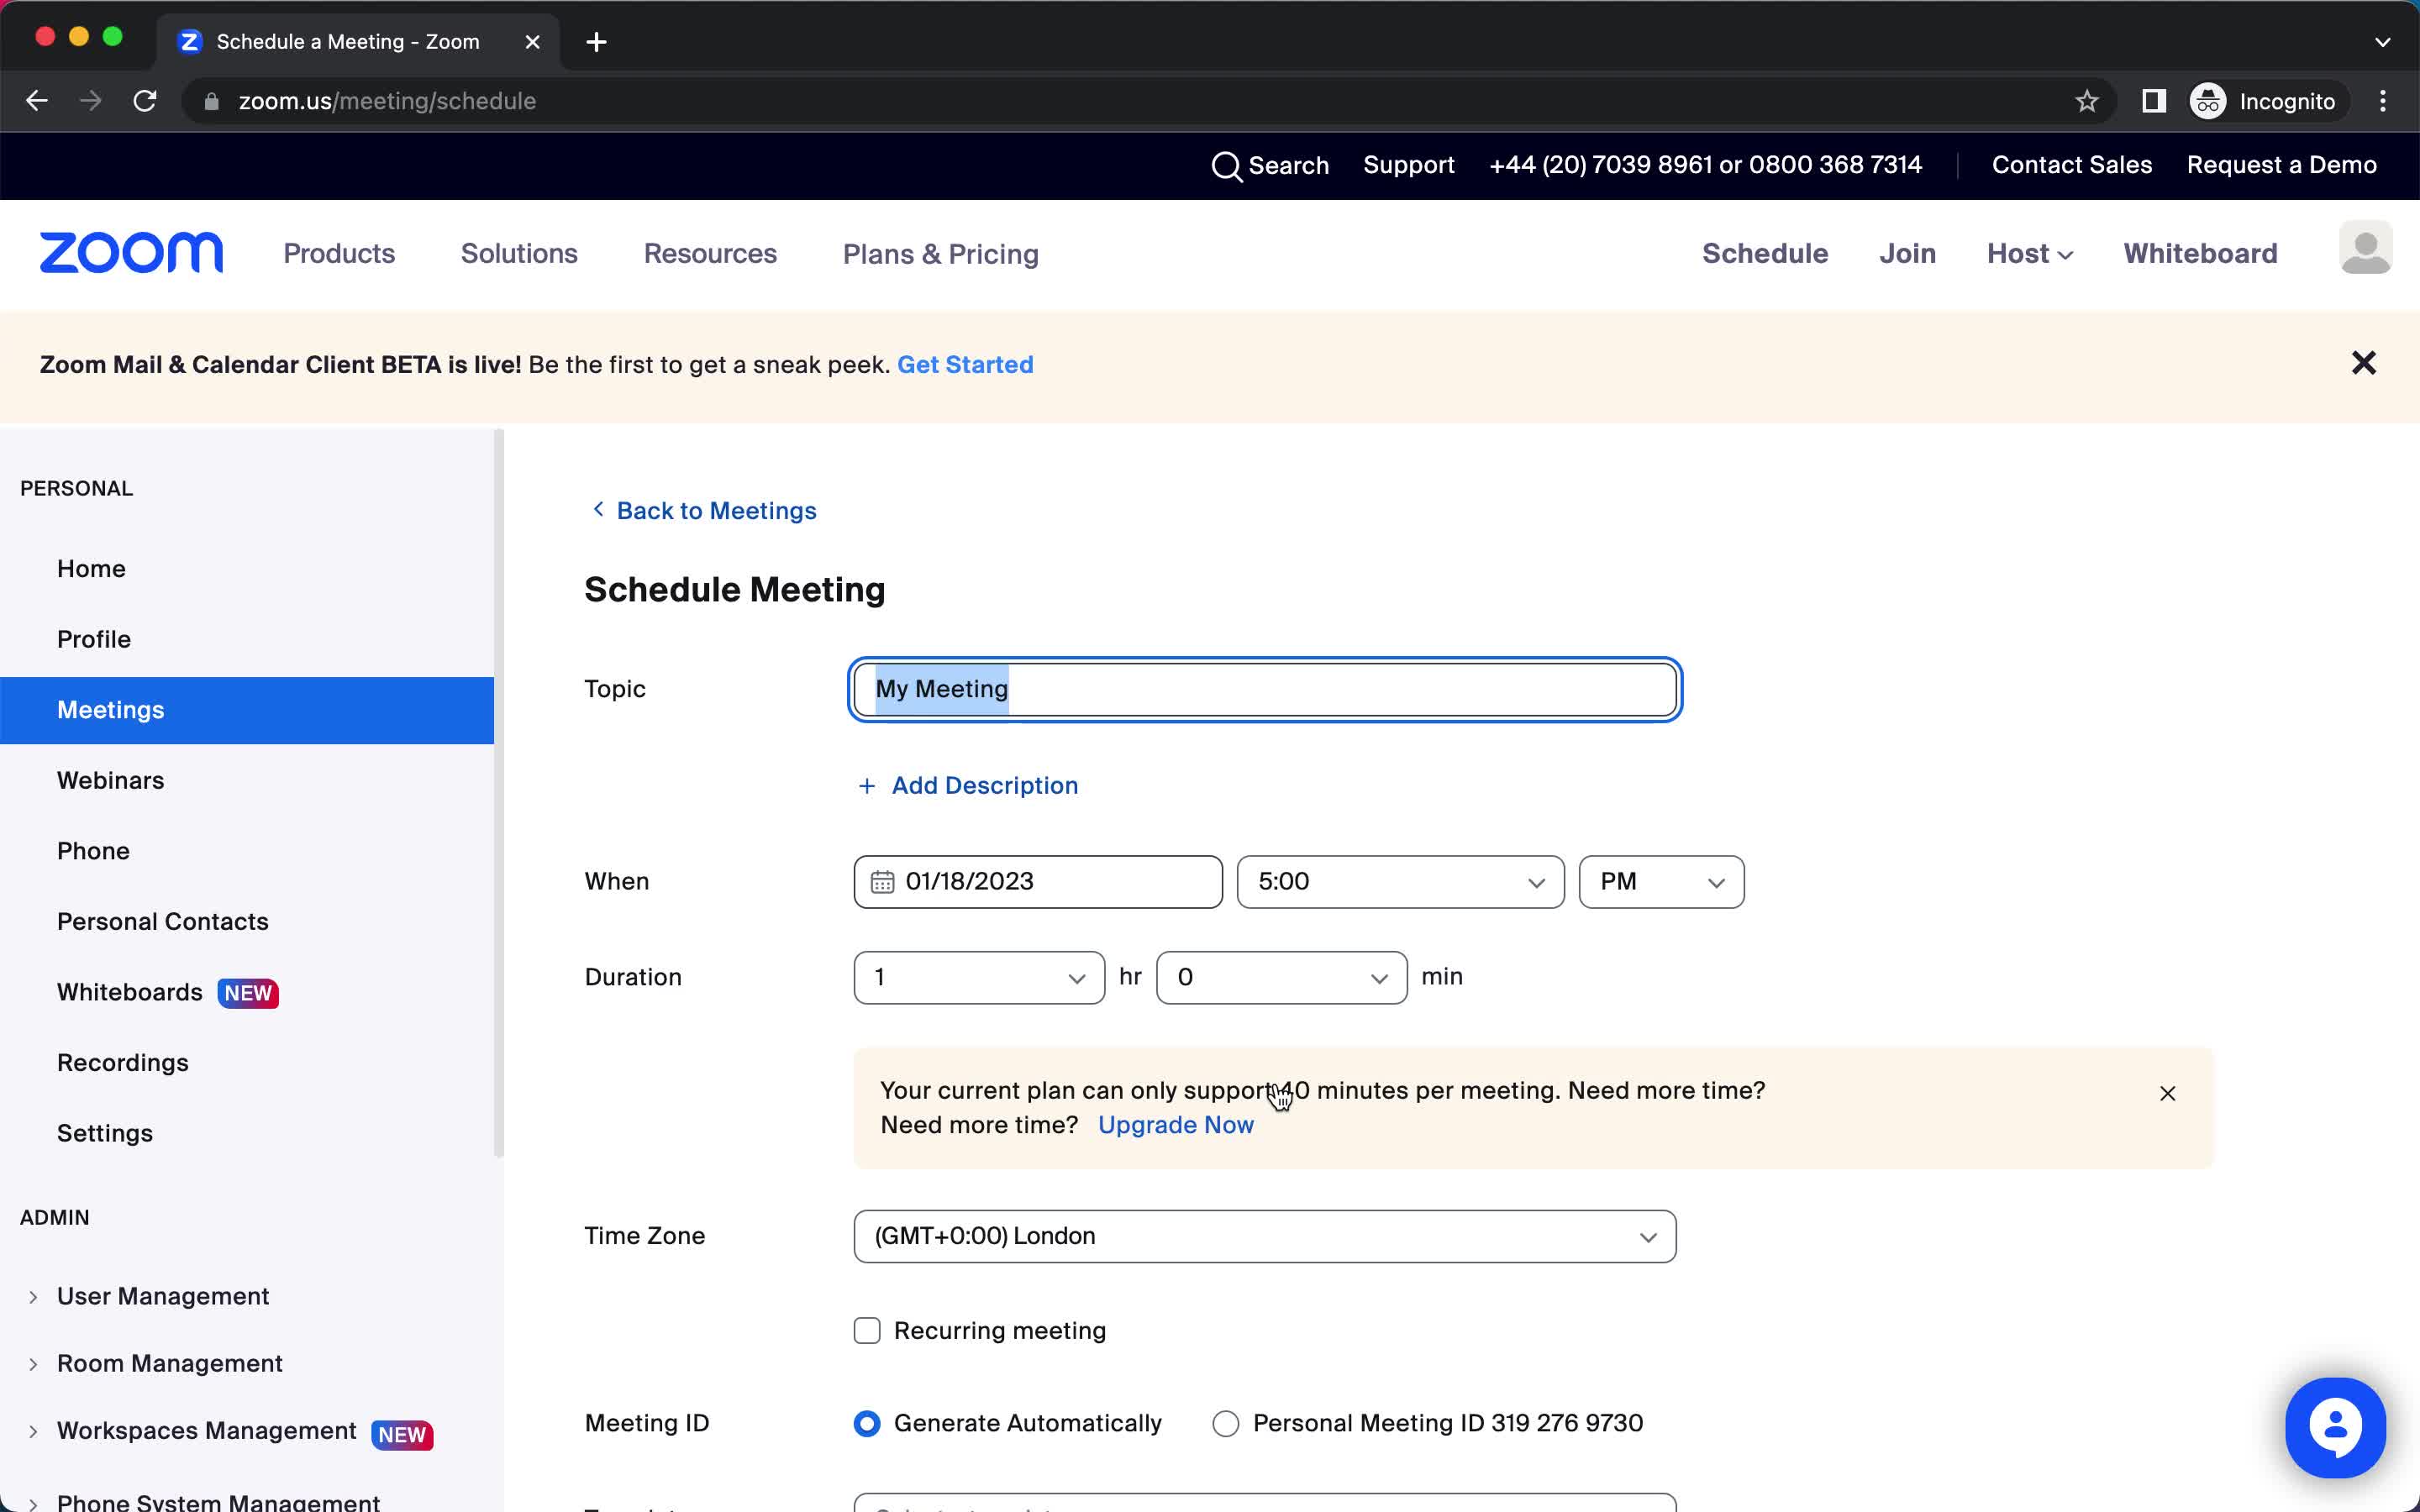Image resolution: width=2420 pixels, height=1512 pixels.
Task: Click Upgrade Now link in warning
Action: 1176,1124
